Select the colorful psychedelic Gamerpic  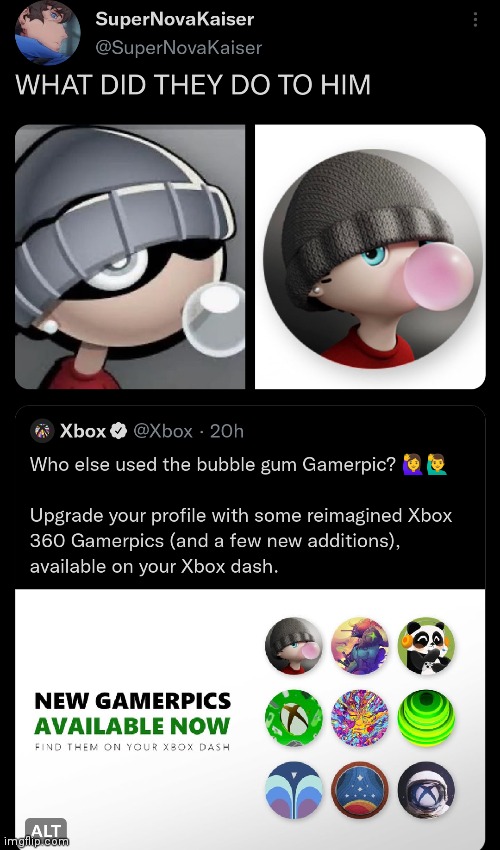[360, 718]
